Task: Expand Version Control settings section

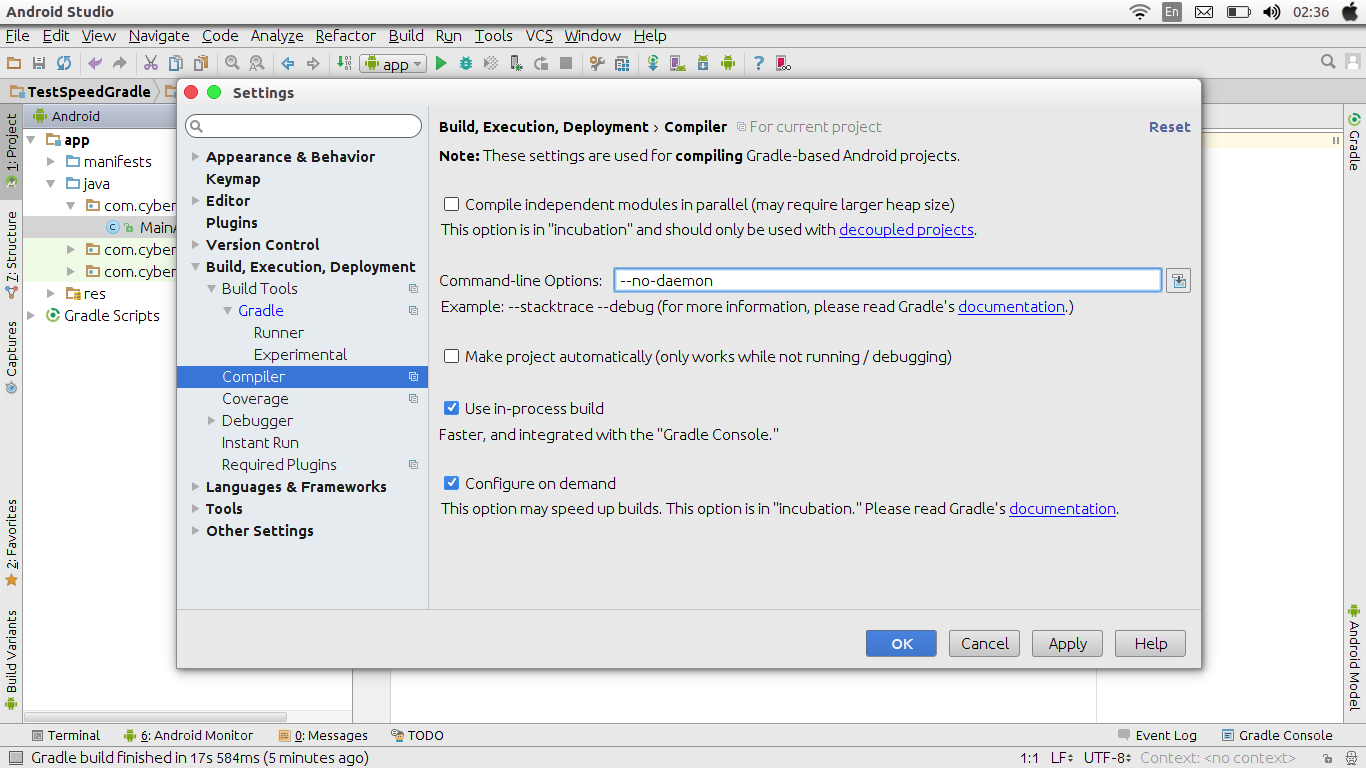Action: coord(196,245)
